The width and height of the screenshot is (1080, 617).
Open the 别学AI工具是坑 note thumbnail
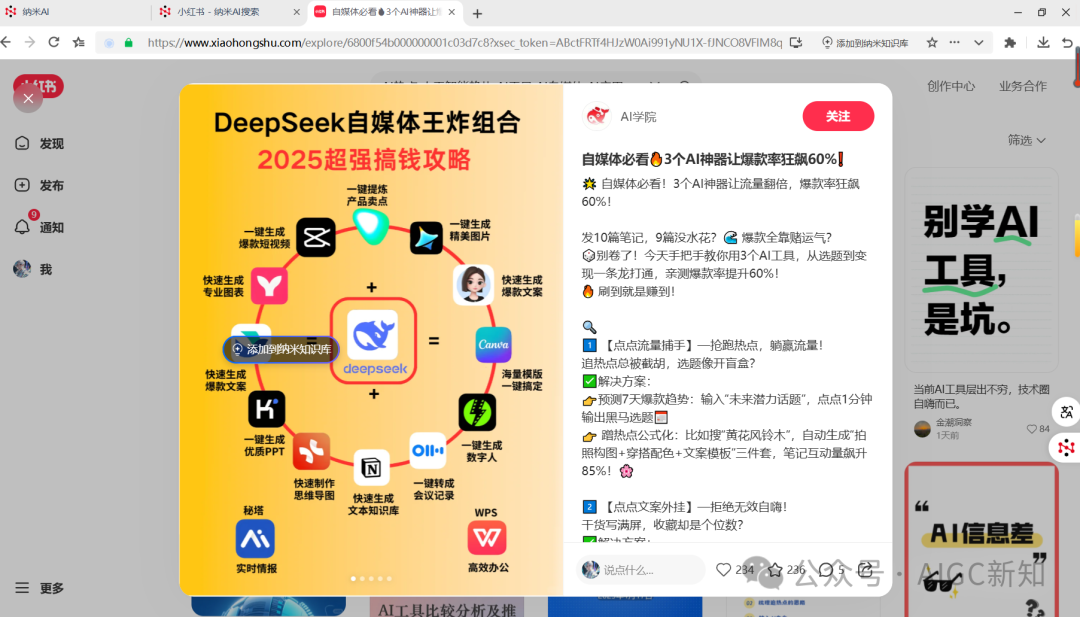[x=981, y=270]
